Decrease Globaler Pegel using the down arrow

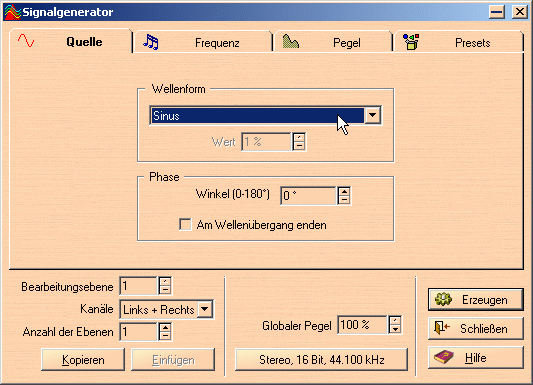(395, 329)
